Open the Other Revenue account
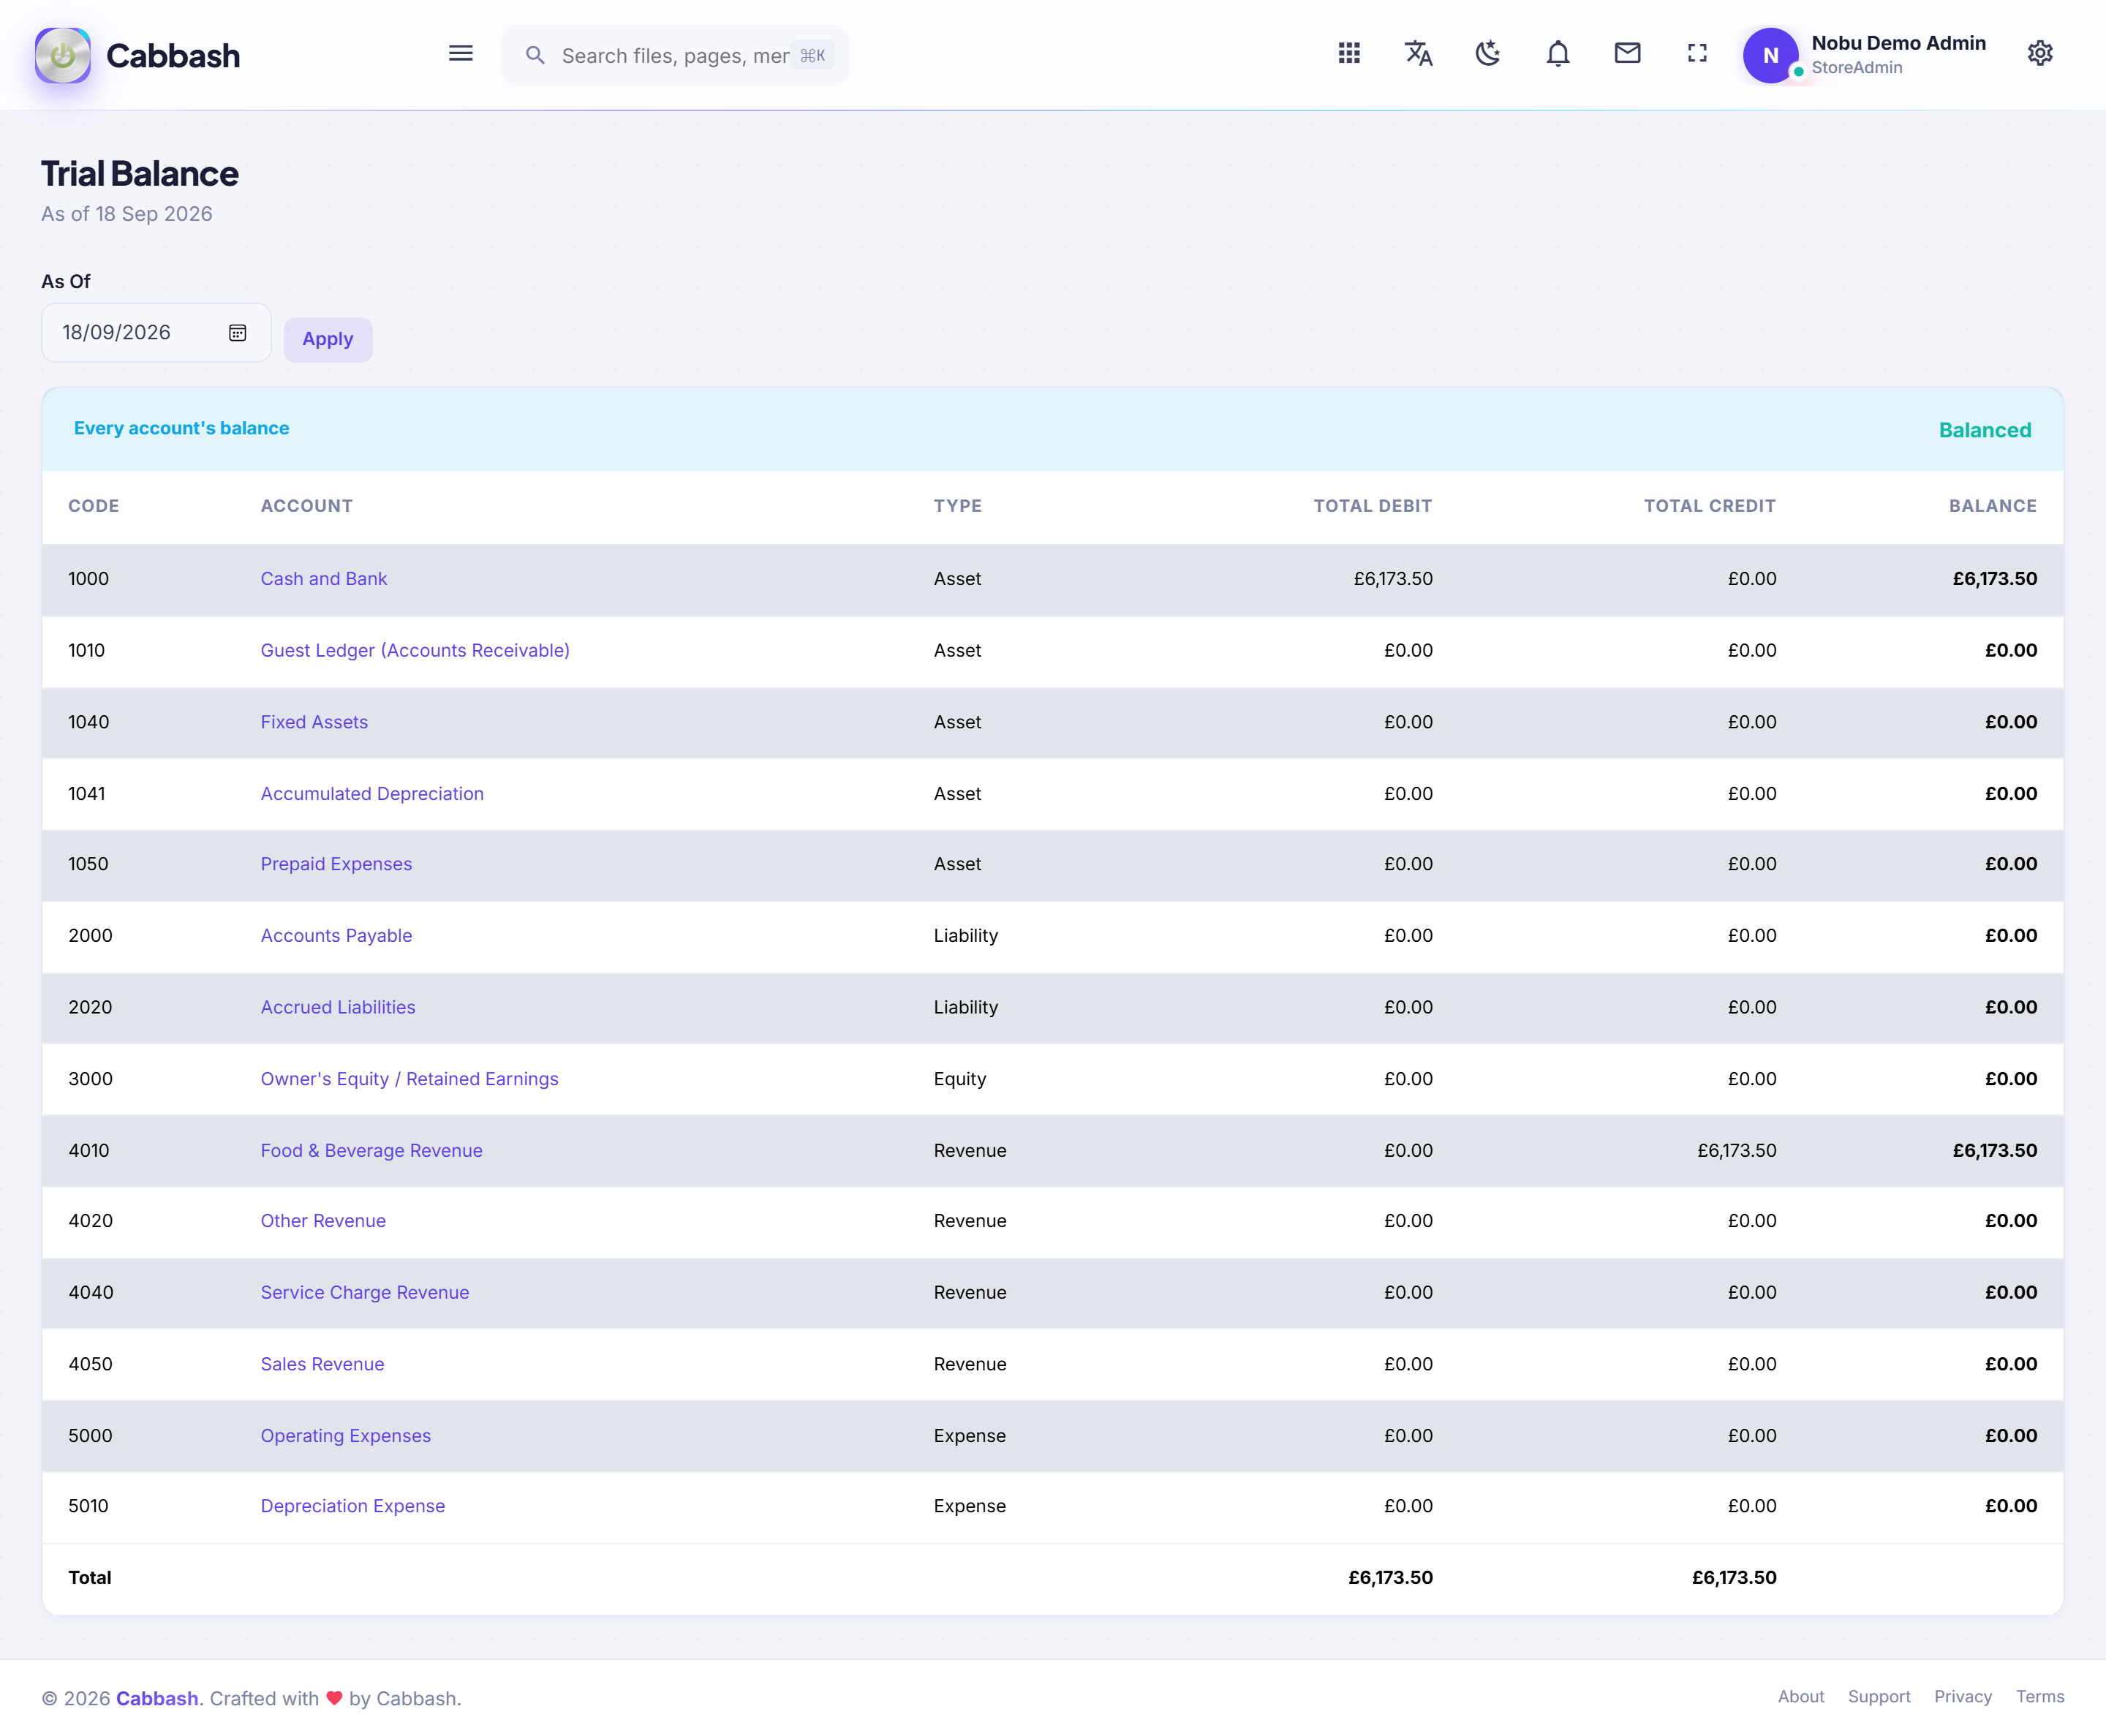Viewport: 2106px width, 1736px height. tap(323, 1221)
